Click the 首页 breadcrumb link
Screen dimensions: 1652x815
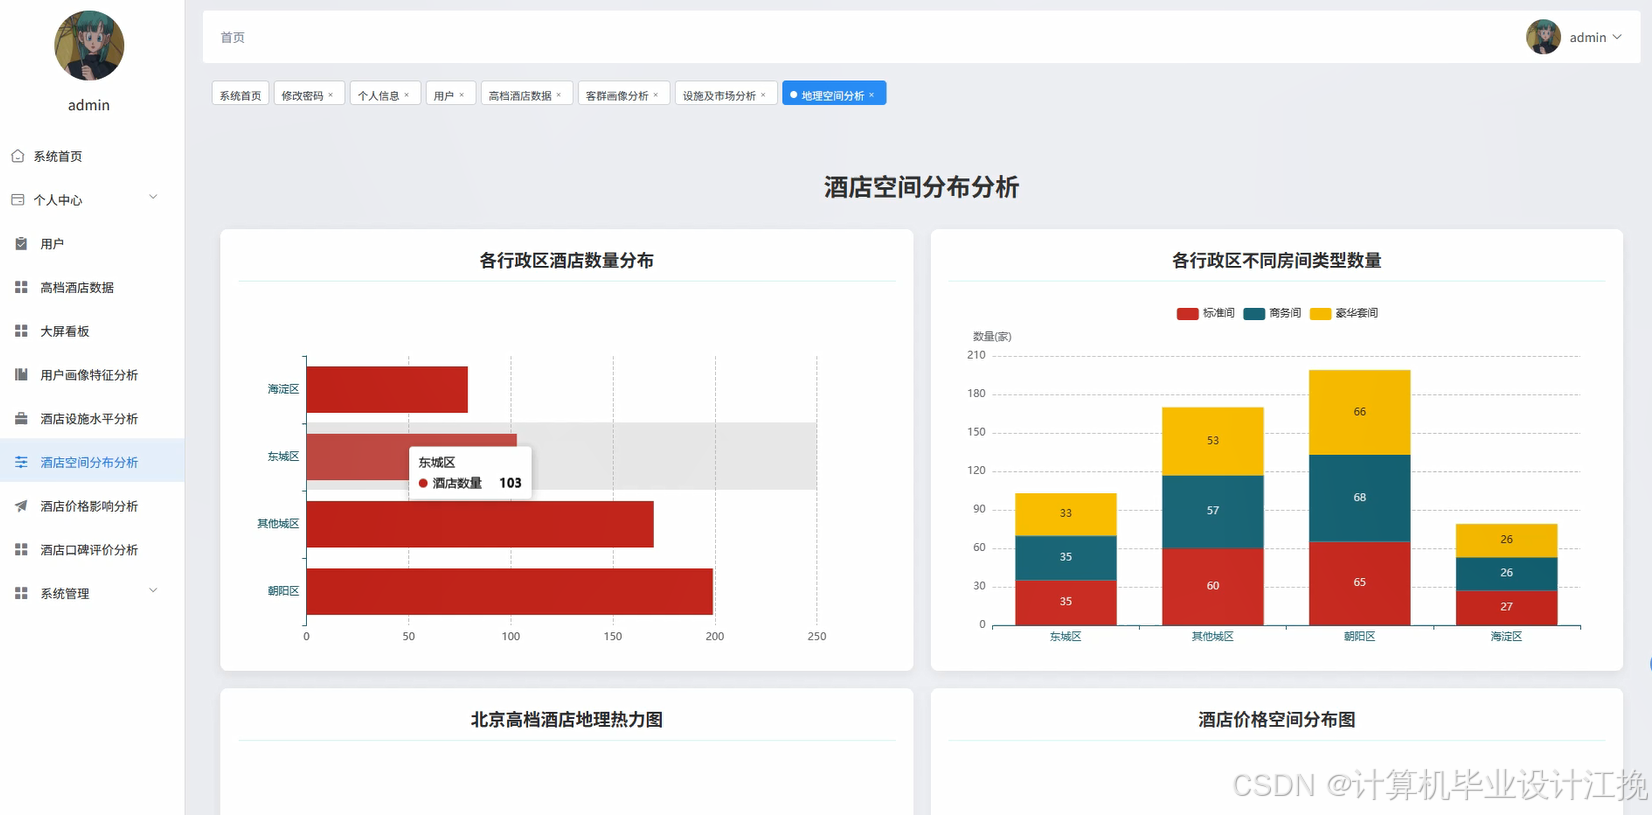click(x=232, y=37)
